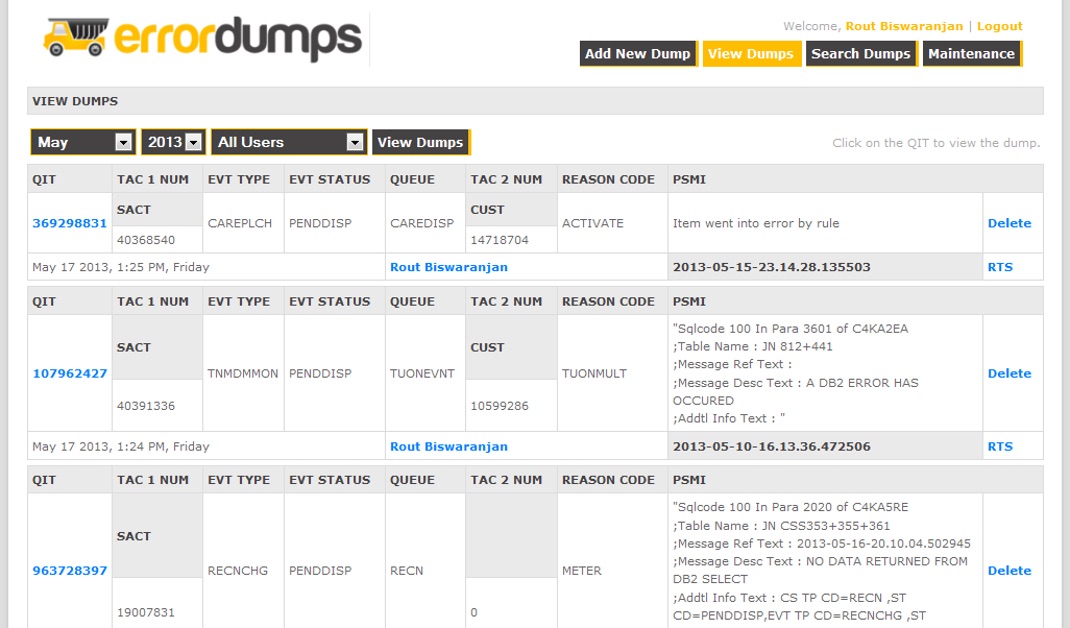Open Rout Biswaranjan link under CAREDISP row
This screenshot has width=1070, height=628.
tap(448, 267)
